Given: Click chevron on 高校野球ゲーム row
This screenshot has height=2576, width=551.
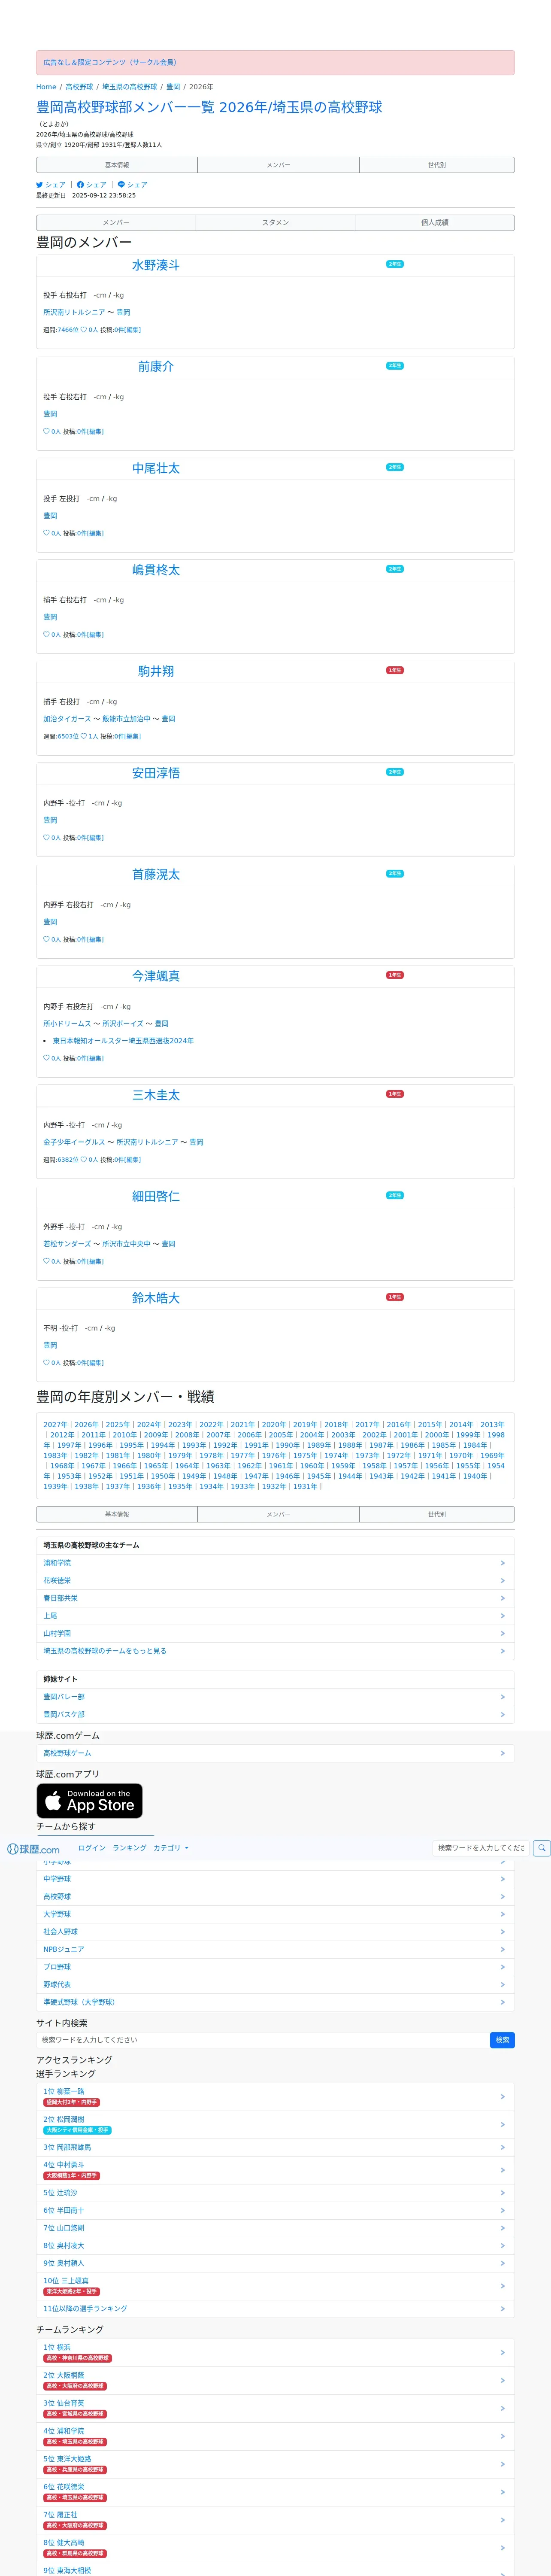Looking at the screenshot, I should click(502, 1753).
